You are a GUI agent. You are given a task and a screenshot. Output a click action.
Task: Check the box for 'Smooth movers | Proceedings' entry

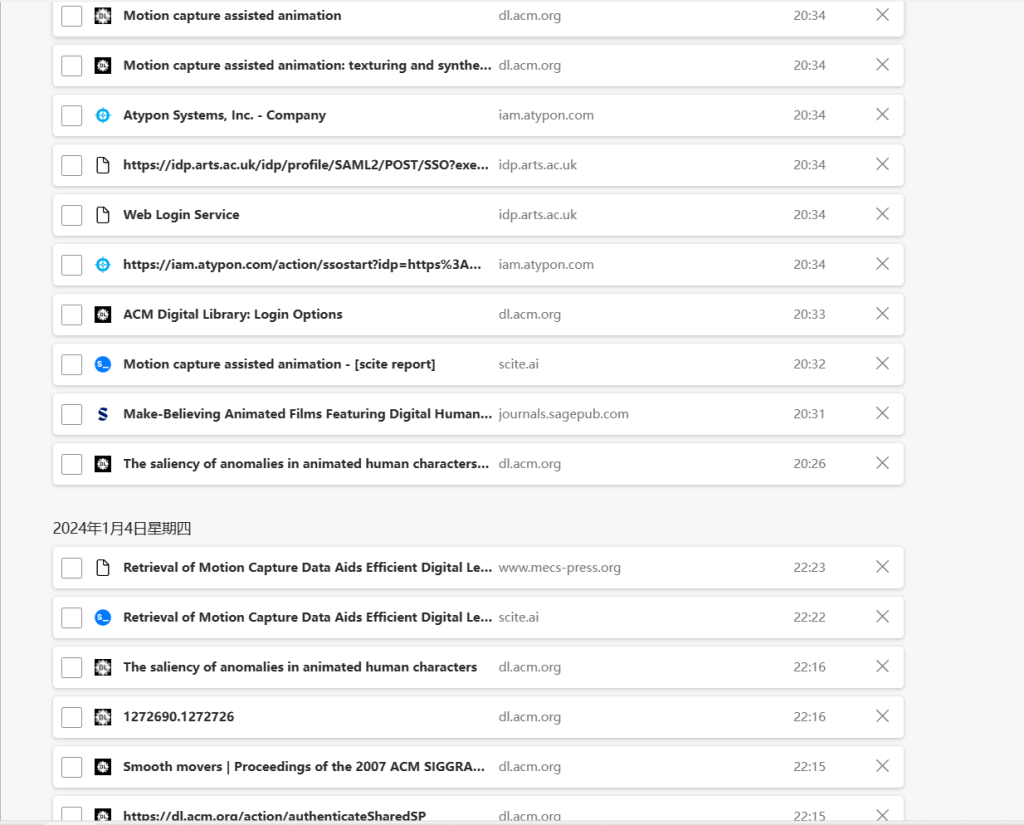(72, 767)
